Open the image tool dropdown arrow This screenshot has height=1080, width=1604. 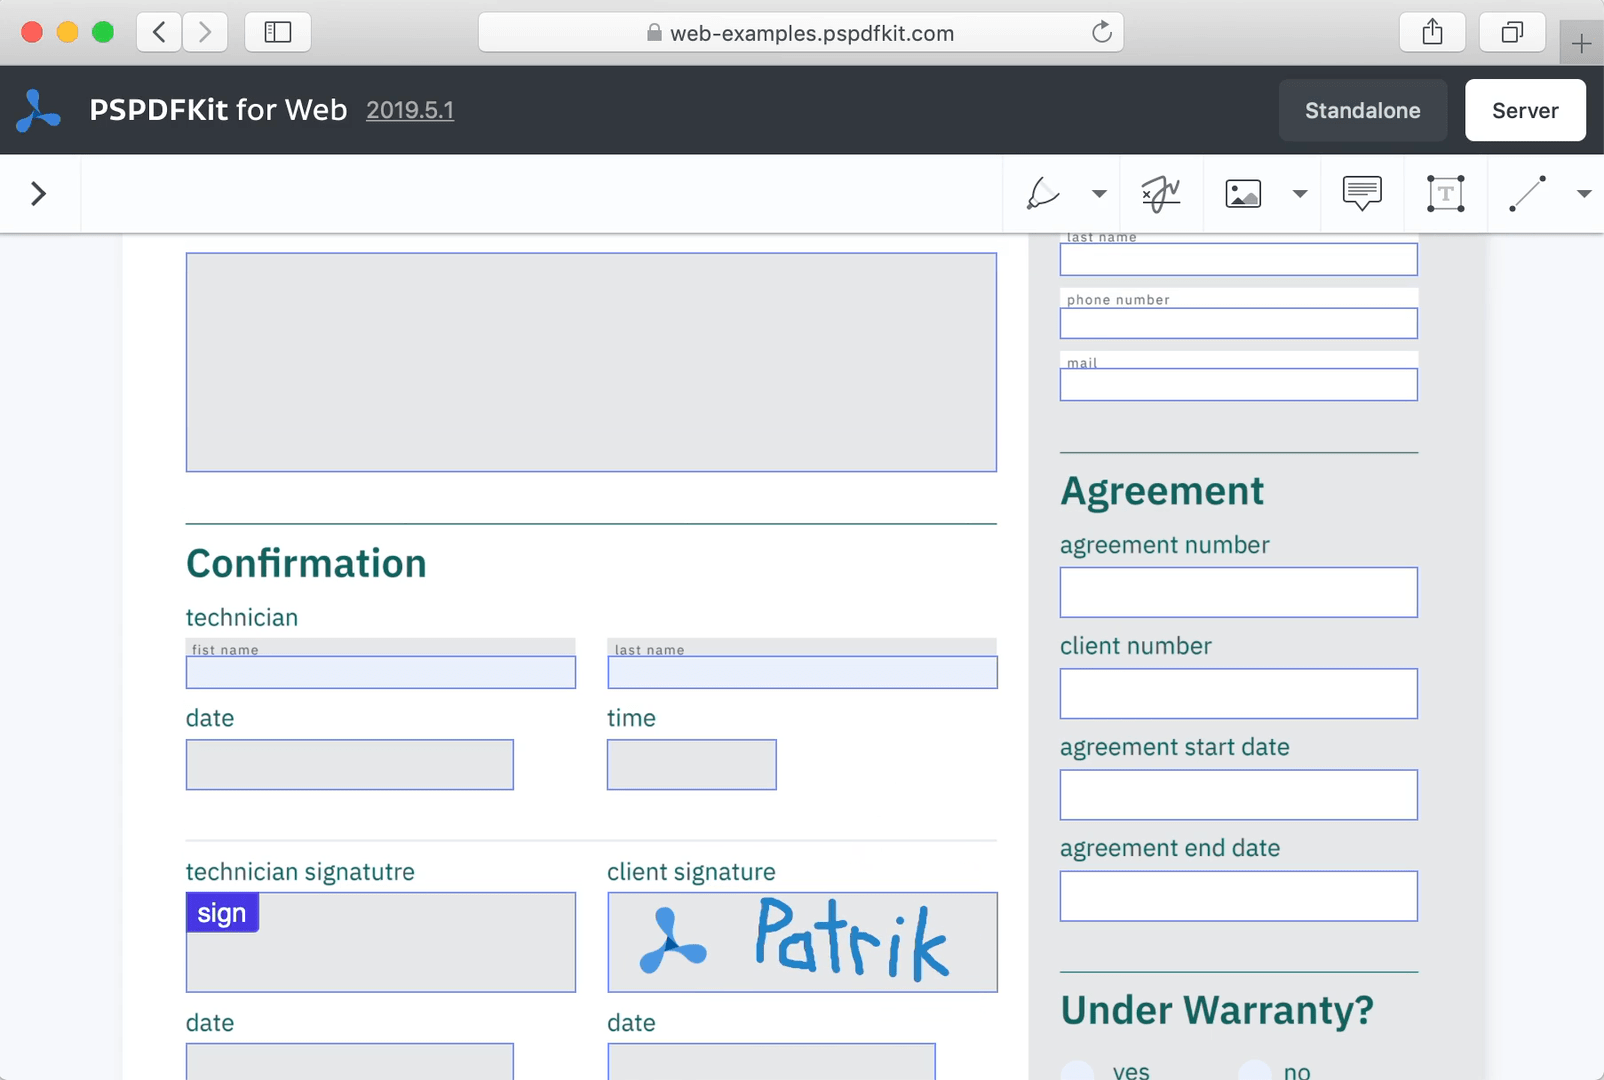1300,194
